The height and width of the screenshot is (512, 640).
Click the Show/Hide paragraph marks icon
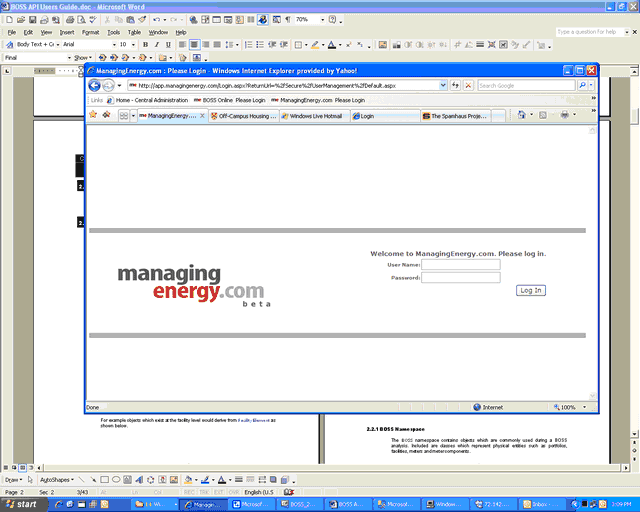point(288,20)
